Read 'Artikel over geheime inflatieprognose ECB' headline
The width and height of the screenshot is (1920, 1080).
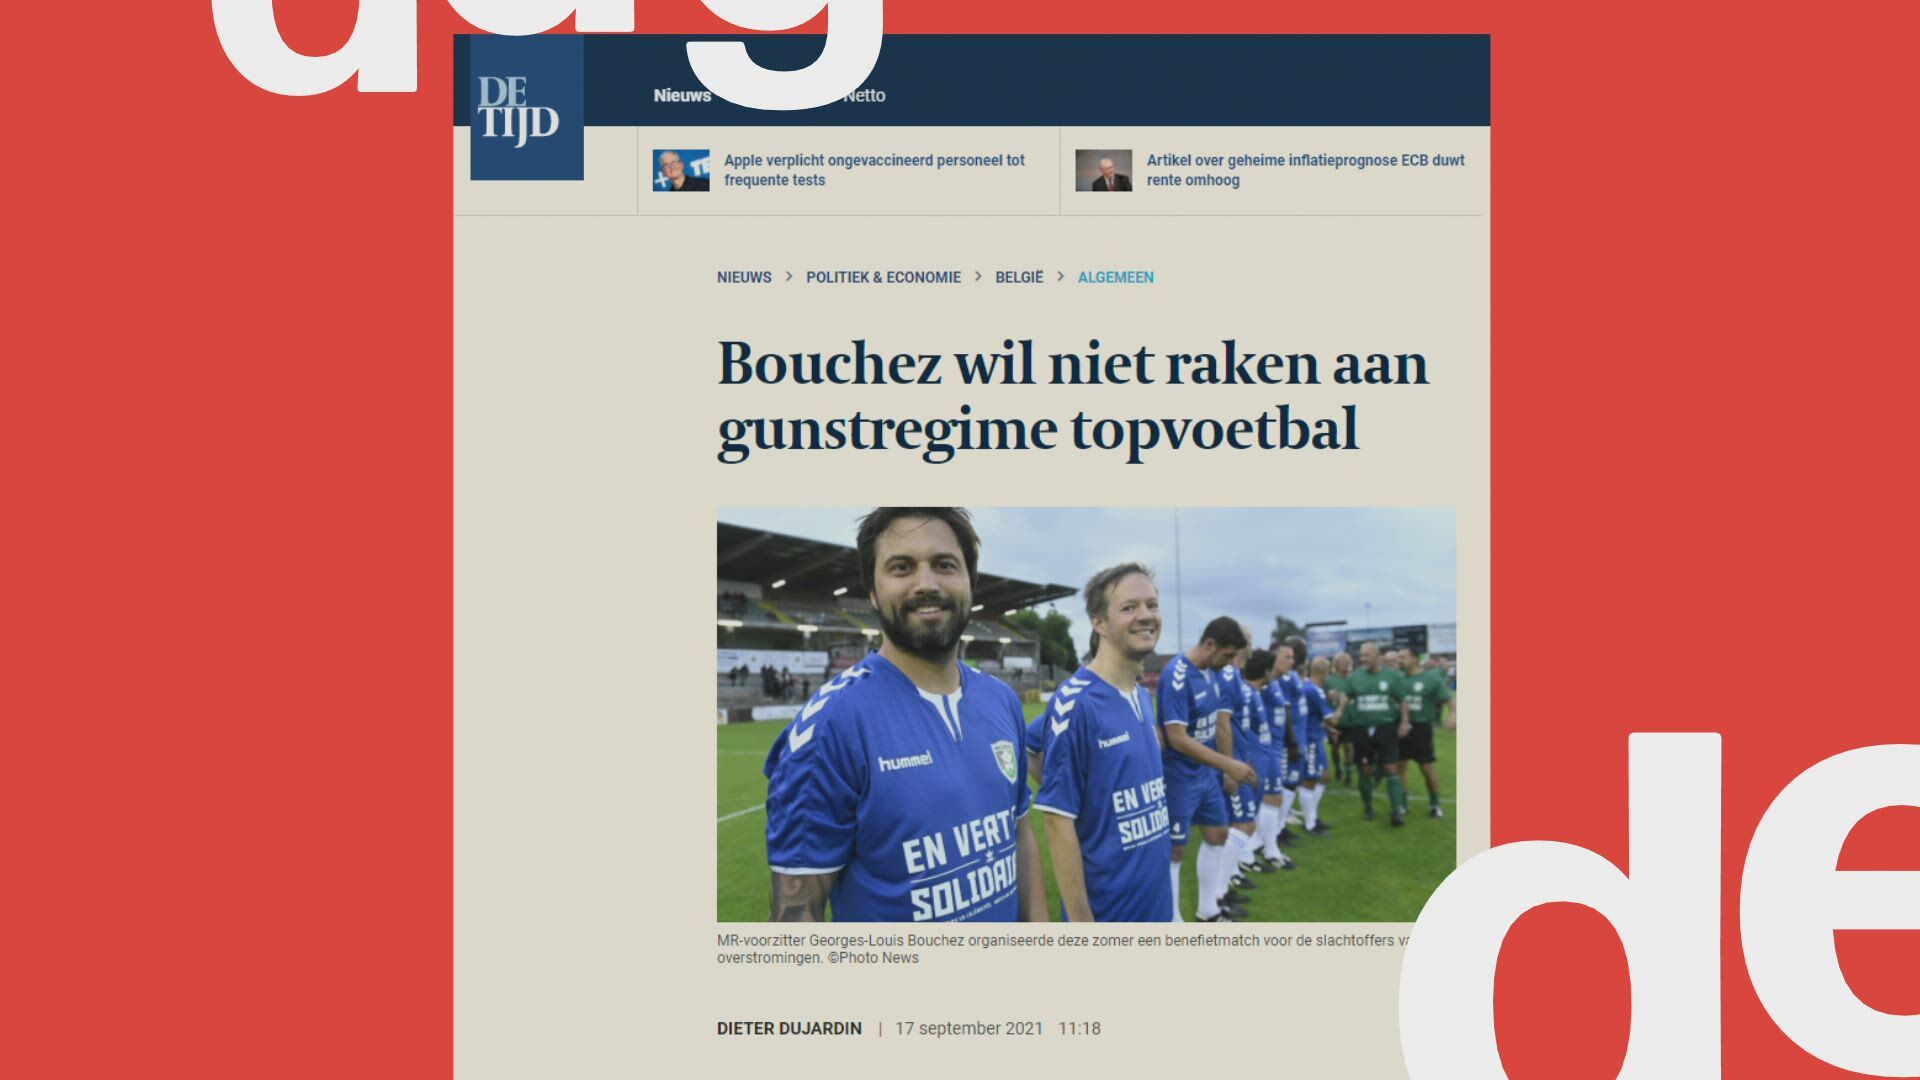point(1305,170)
